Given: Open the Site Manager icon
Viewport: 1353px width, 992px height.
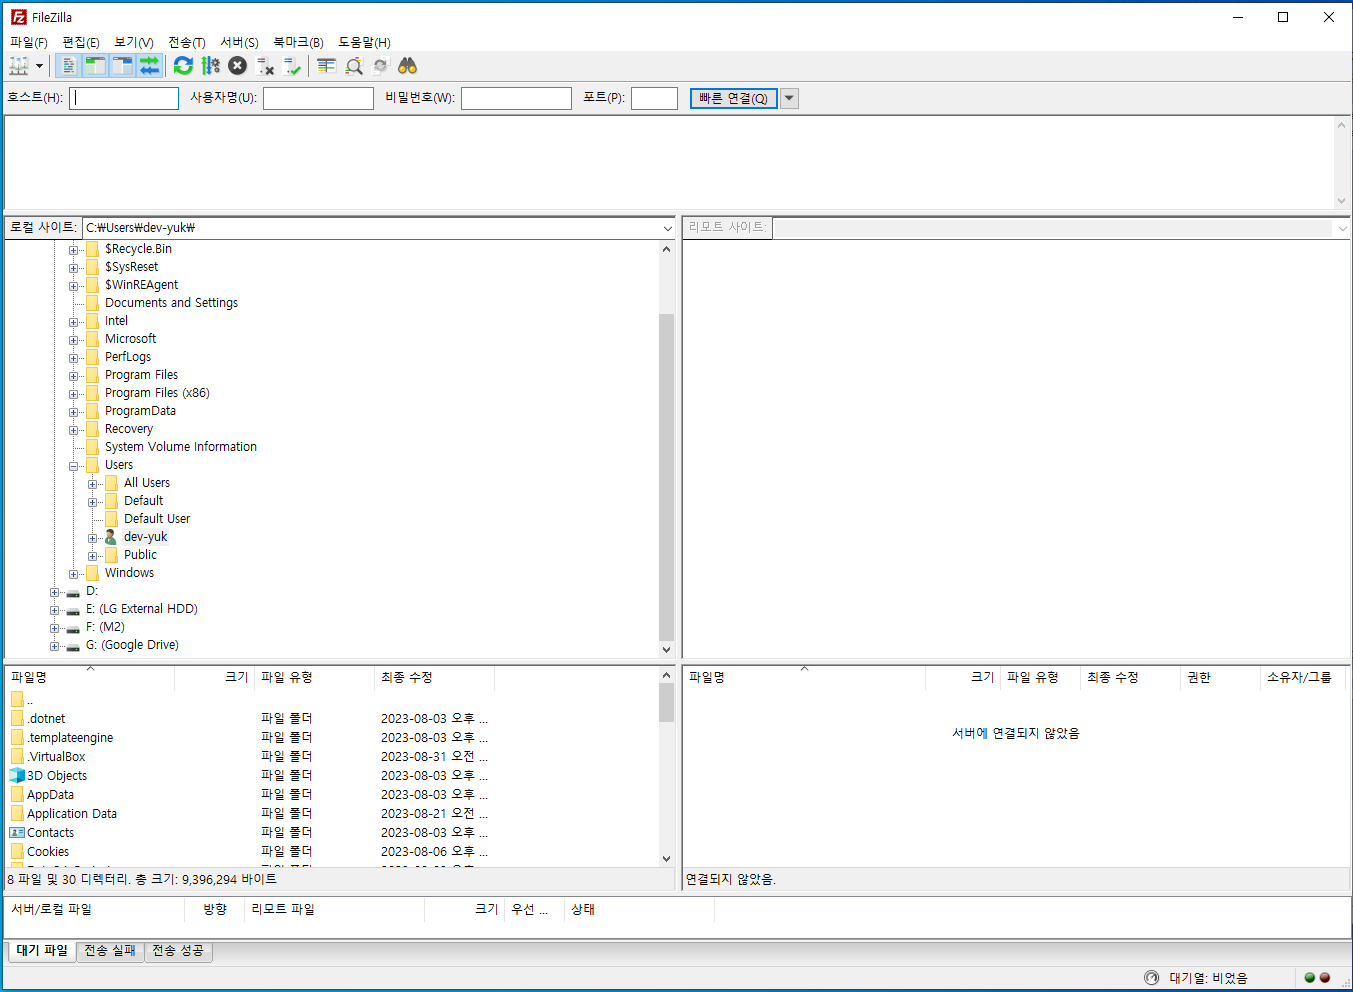Looking at the screenshot, I should [19, 66].
